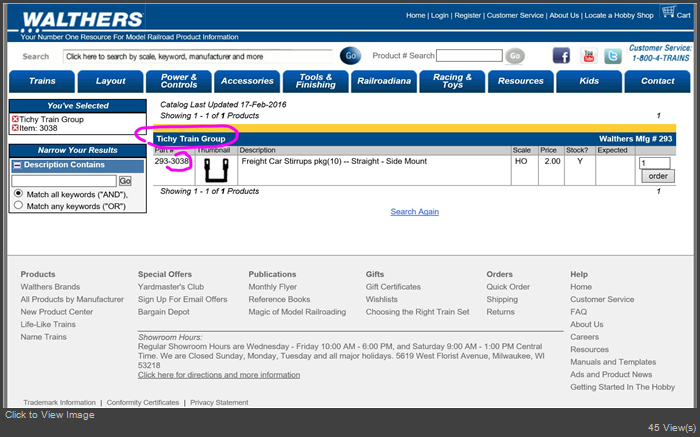Viewport: 700px width, 437px height.
Task: Open Name Trains link
Action: click(43, 337)
